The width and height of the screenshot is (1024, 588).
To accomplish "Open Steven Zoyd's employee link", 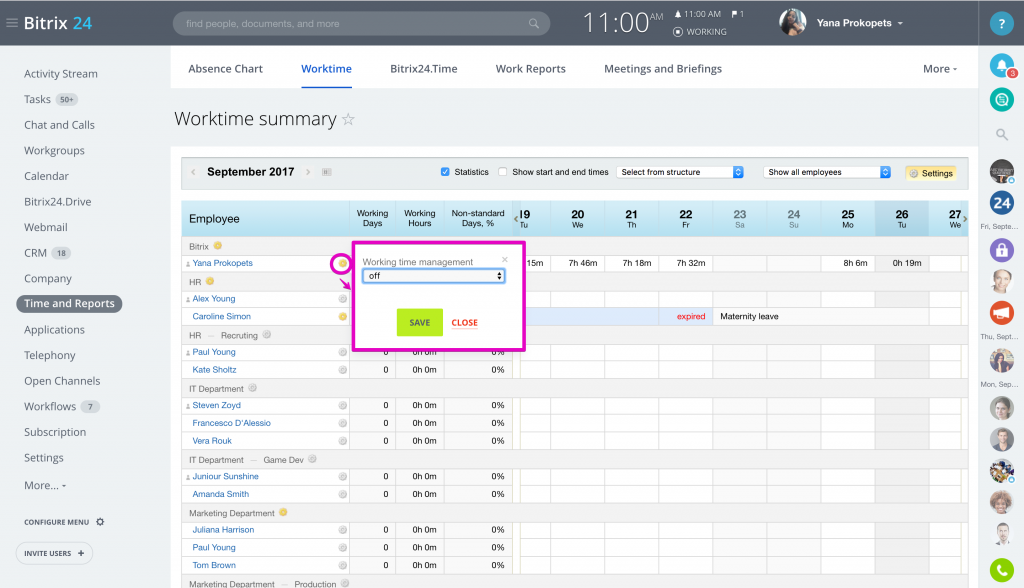I will coord(216,405).
